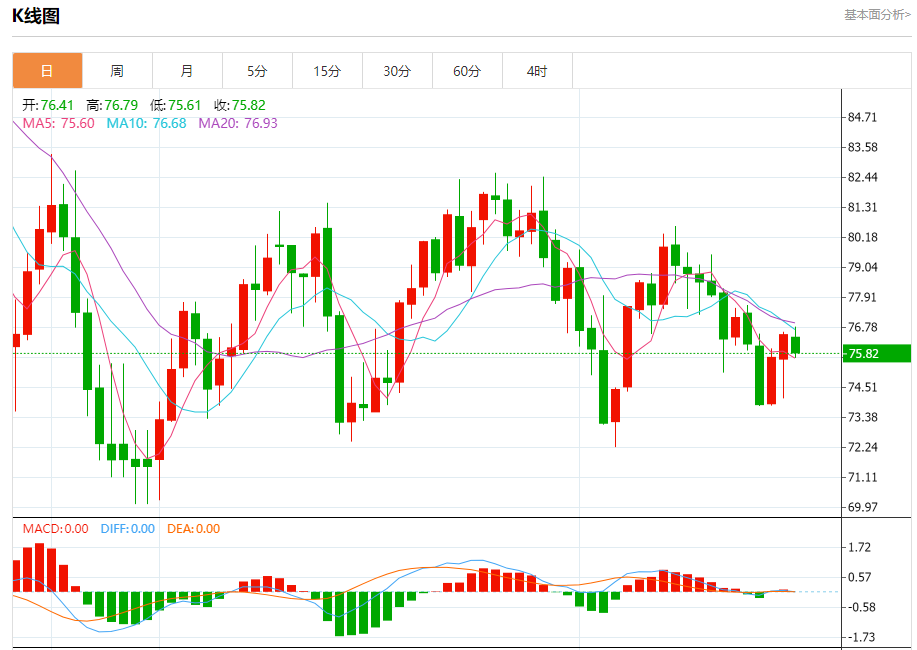The width and height of the screenshot is (917, 650).
Task: Click the 72.24 price axis label
Action: point(863,447)
